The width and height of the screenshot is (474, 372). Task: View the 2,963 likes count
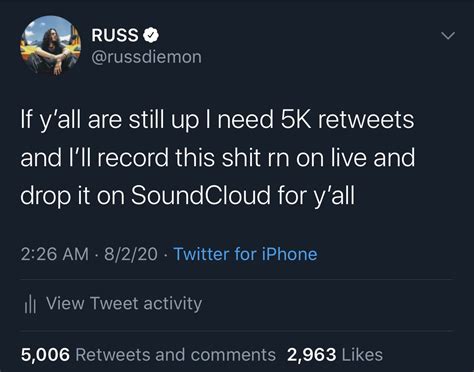[x=312, y=355]
